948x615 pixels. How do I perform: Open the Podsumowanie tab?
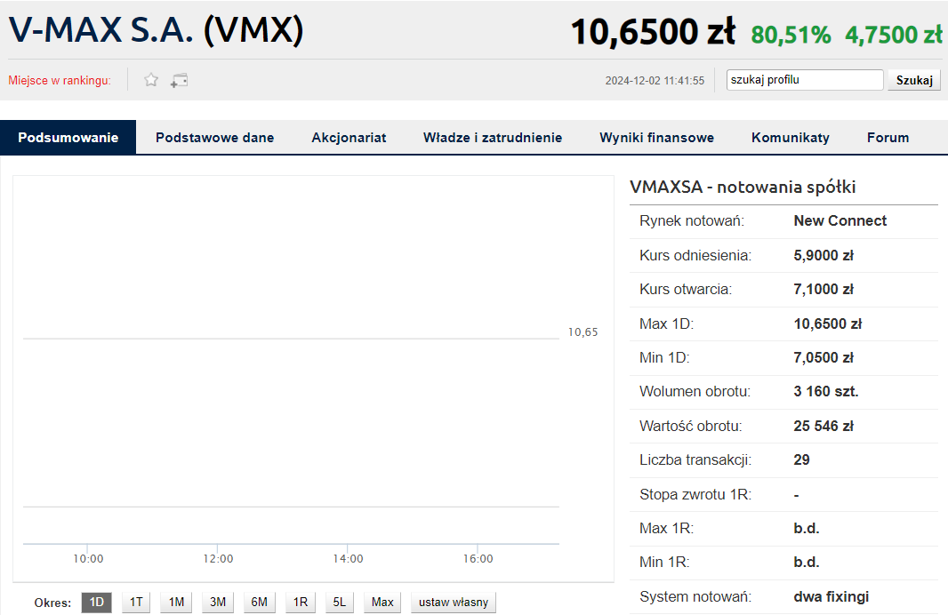click(68, 137)
